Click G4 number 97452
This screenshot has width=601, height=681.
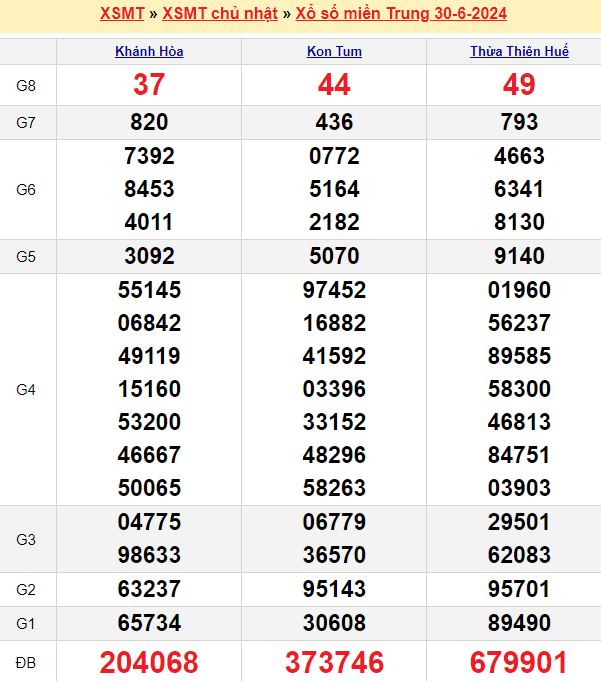tap(334, 290)
